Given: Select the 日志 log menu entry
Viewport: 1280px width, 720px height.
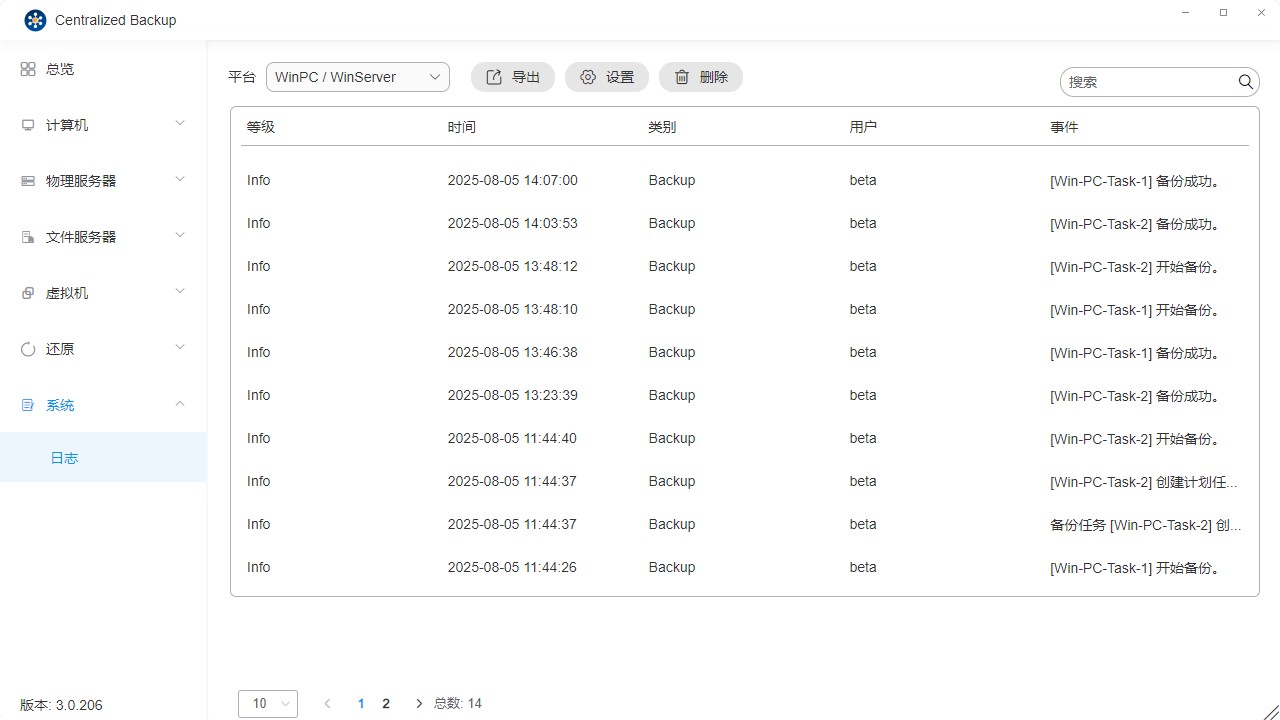Looking at the screenshot, I should point(64,457).
